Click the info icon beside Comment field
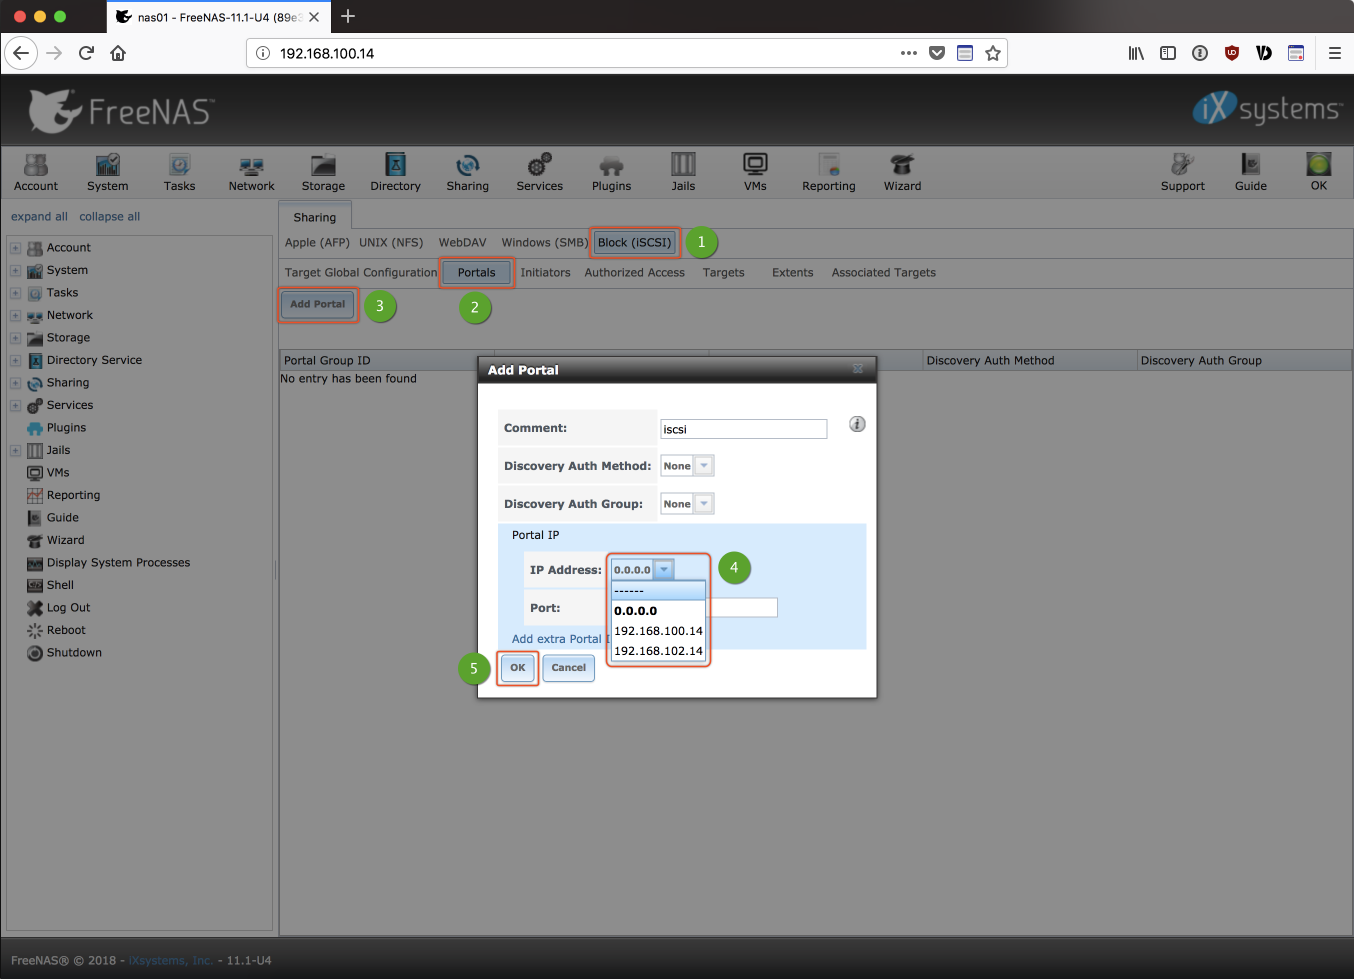Viewport: 1354px width, 979px height. pyautogui.click(x=857, y=424)
